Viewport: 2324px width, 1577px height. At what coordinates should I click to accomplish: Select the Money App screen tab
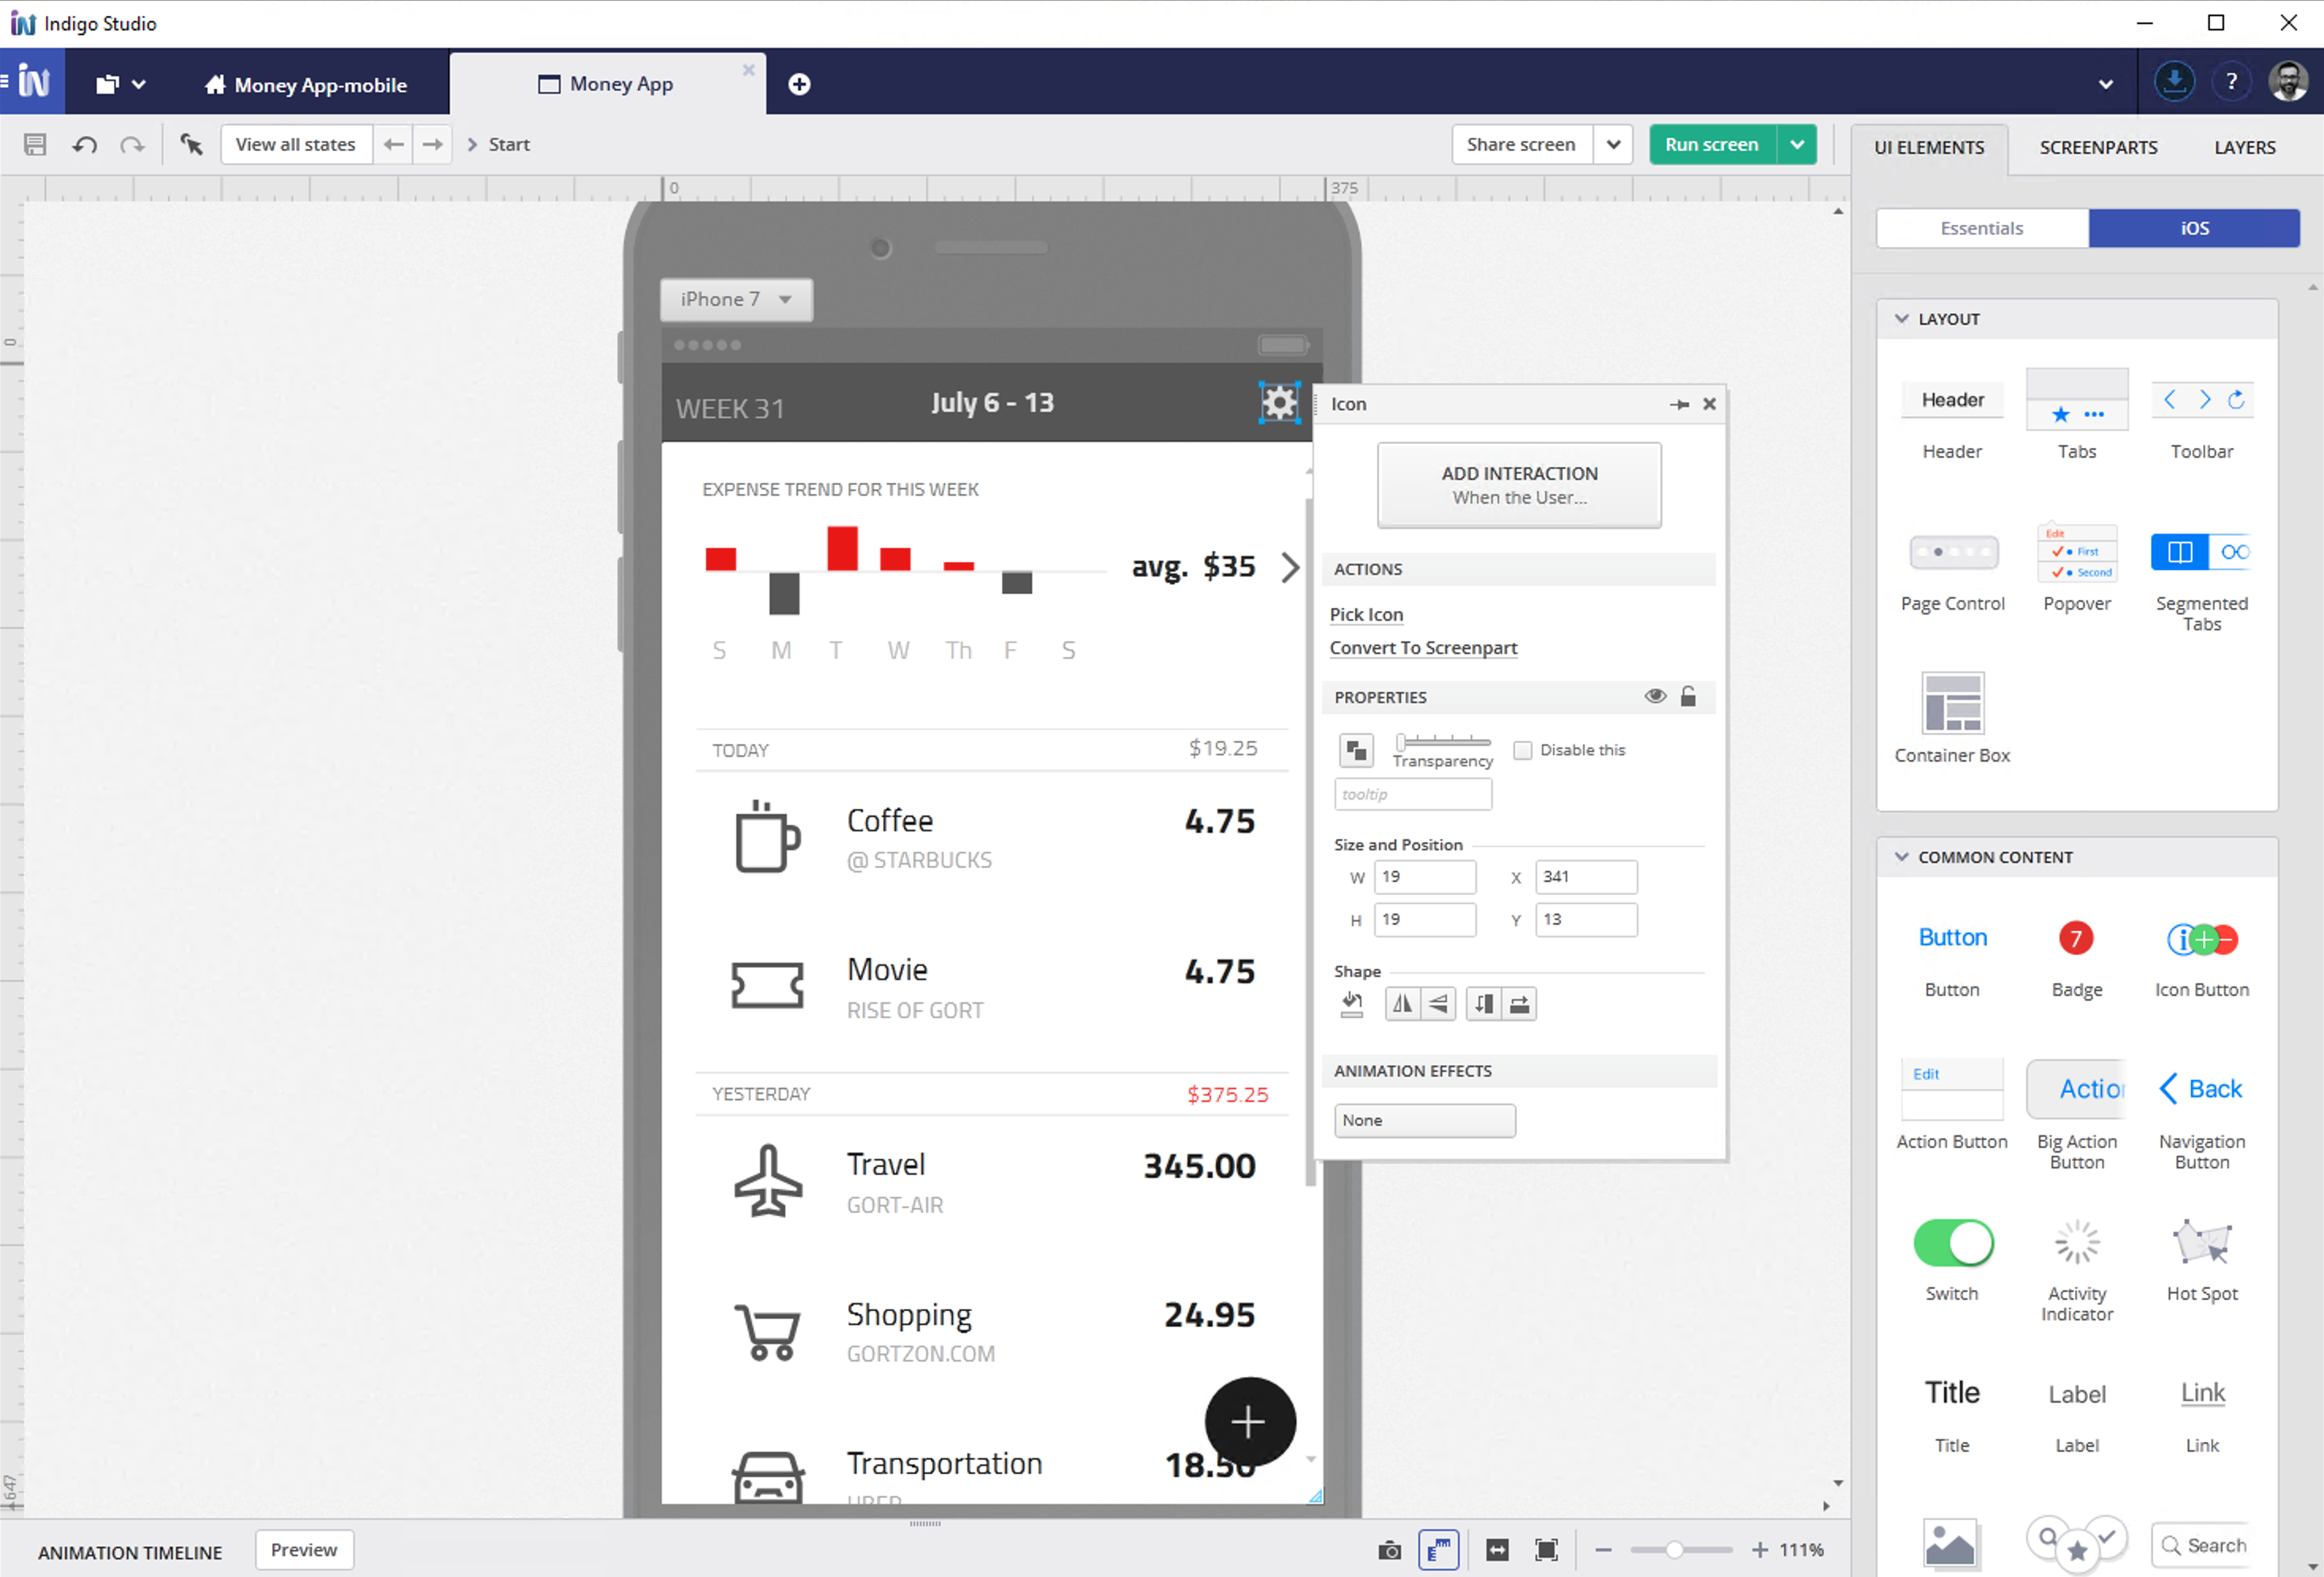606,85
